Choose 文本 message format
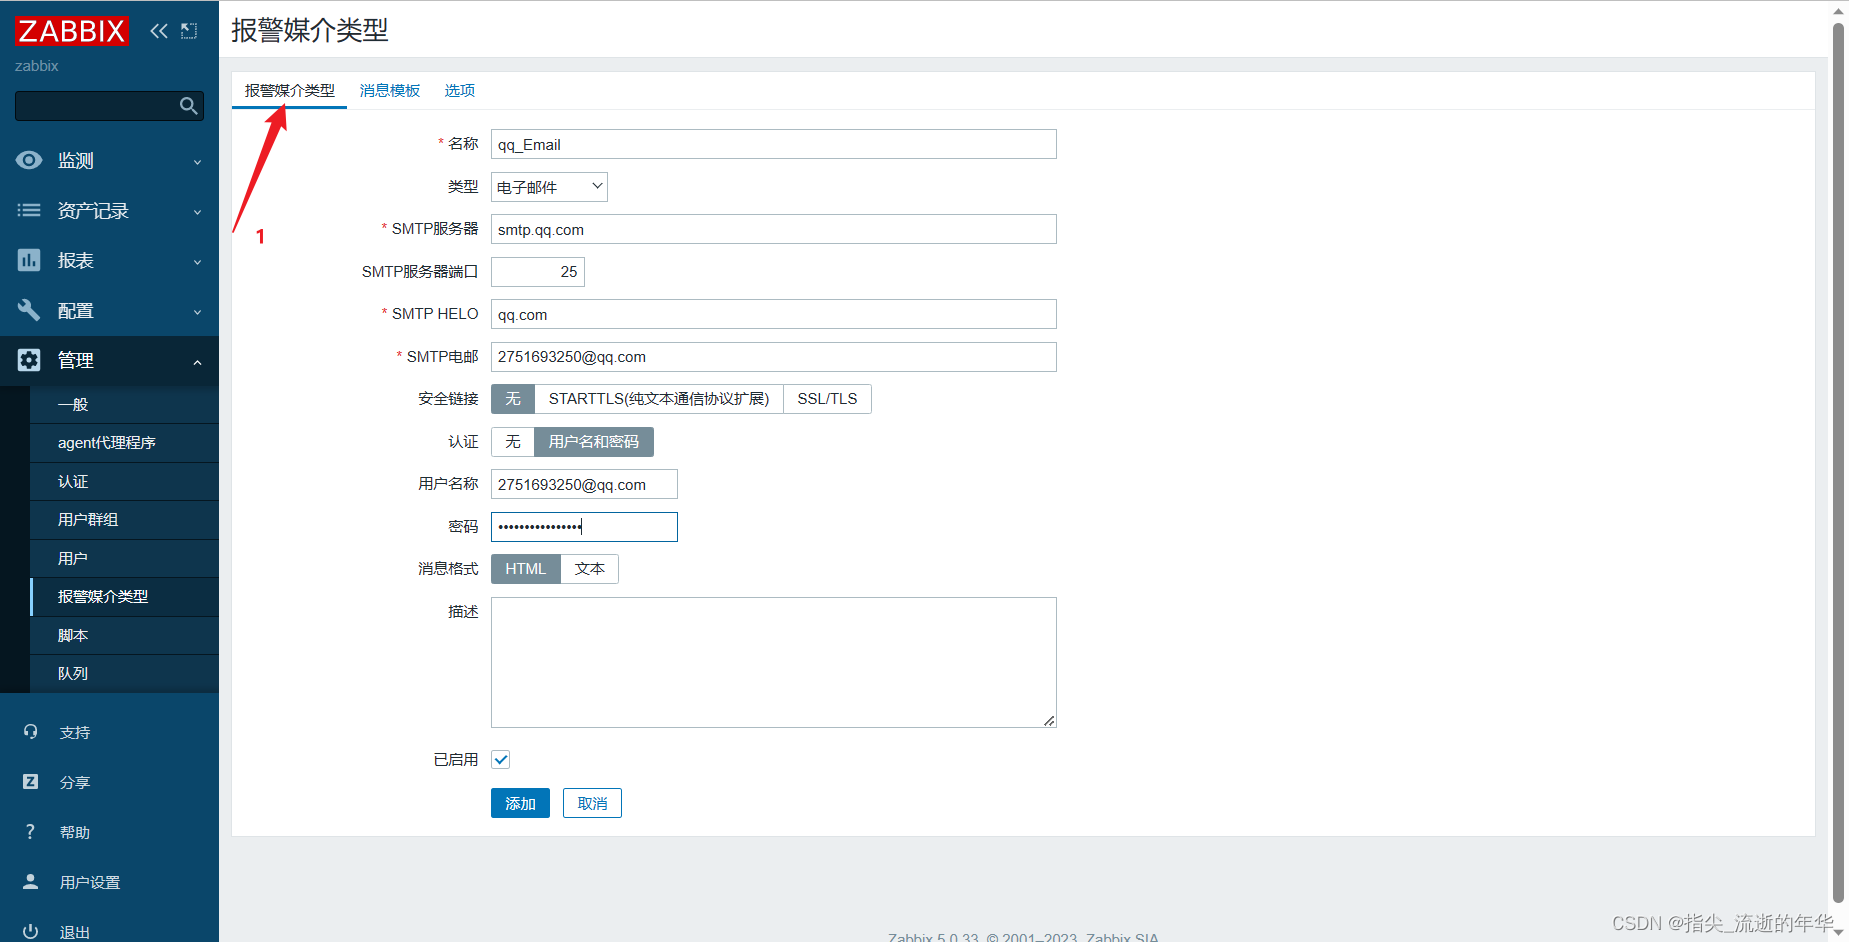The image size is (1849, 942). [590, 569]
